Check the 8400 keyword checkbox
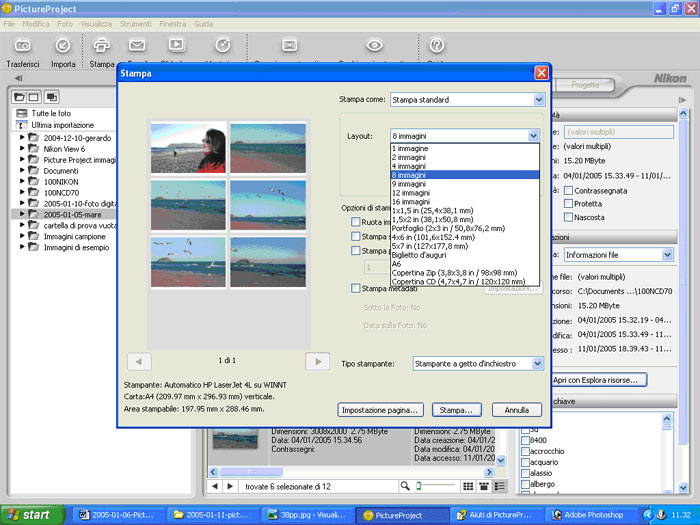This screenshot has height=525, width=700. pos(525,440)
